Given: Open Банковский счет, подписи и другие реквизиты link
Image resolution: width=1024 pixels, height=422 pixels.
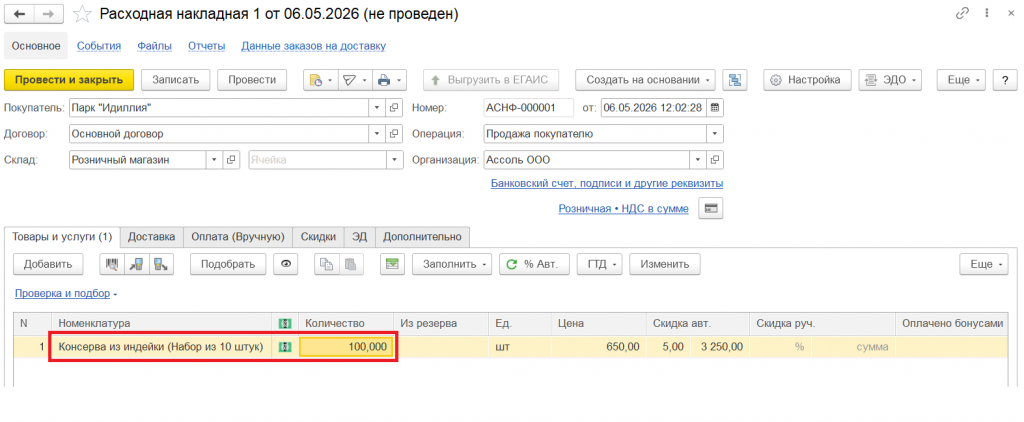Looking at the screenshot, I should [607, 184].
